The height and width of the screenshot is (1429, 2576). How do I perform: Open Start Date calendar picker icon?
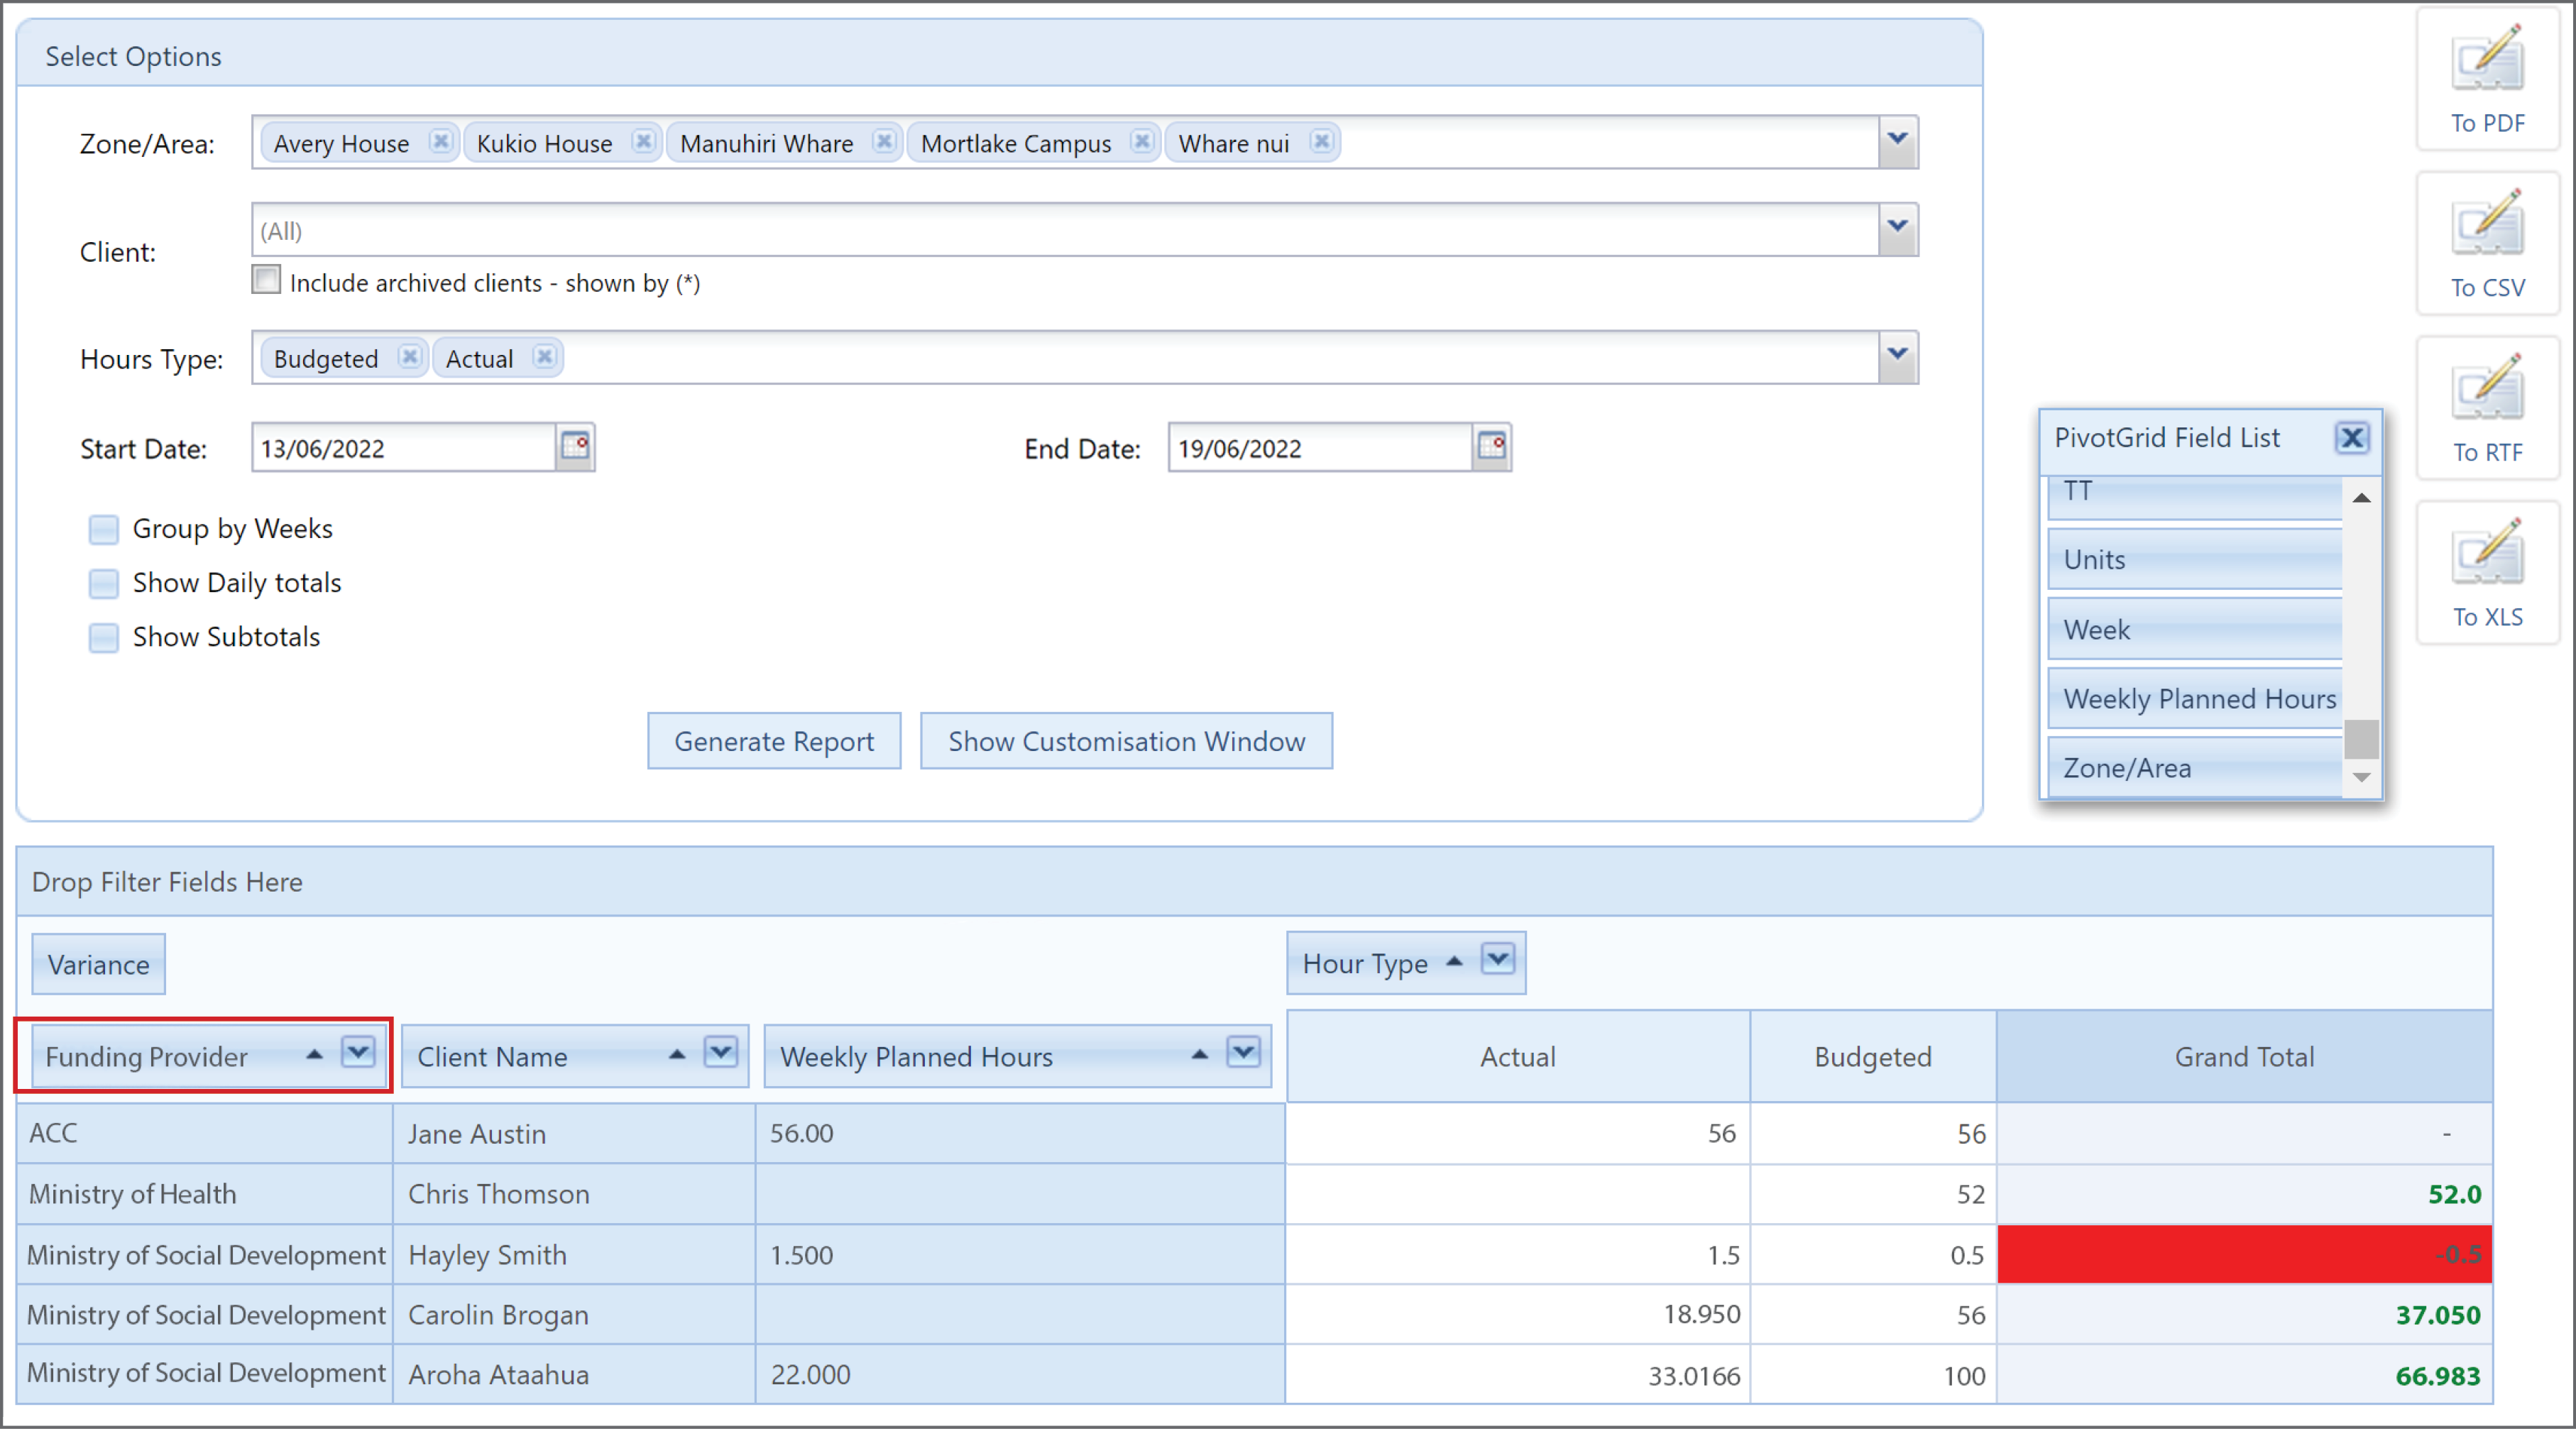tap(575, 447)
